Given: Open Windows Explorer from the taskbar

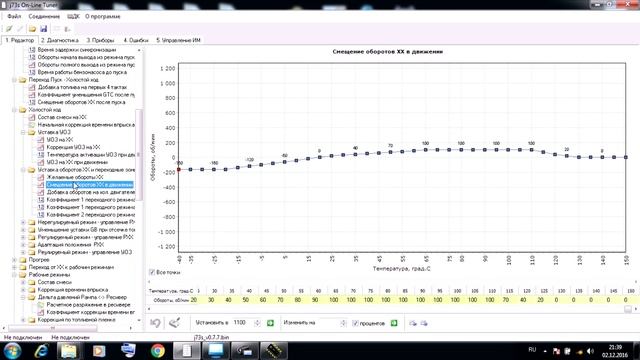Looking at the screenshot, I should [x=69, y=351].
